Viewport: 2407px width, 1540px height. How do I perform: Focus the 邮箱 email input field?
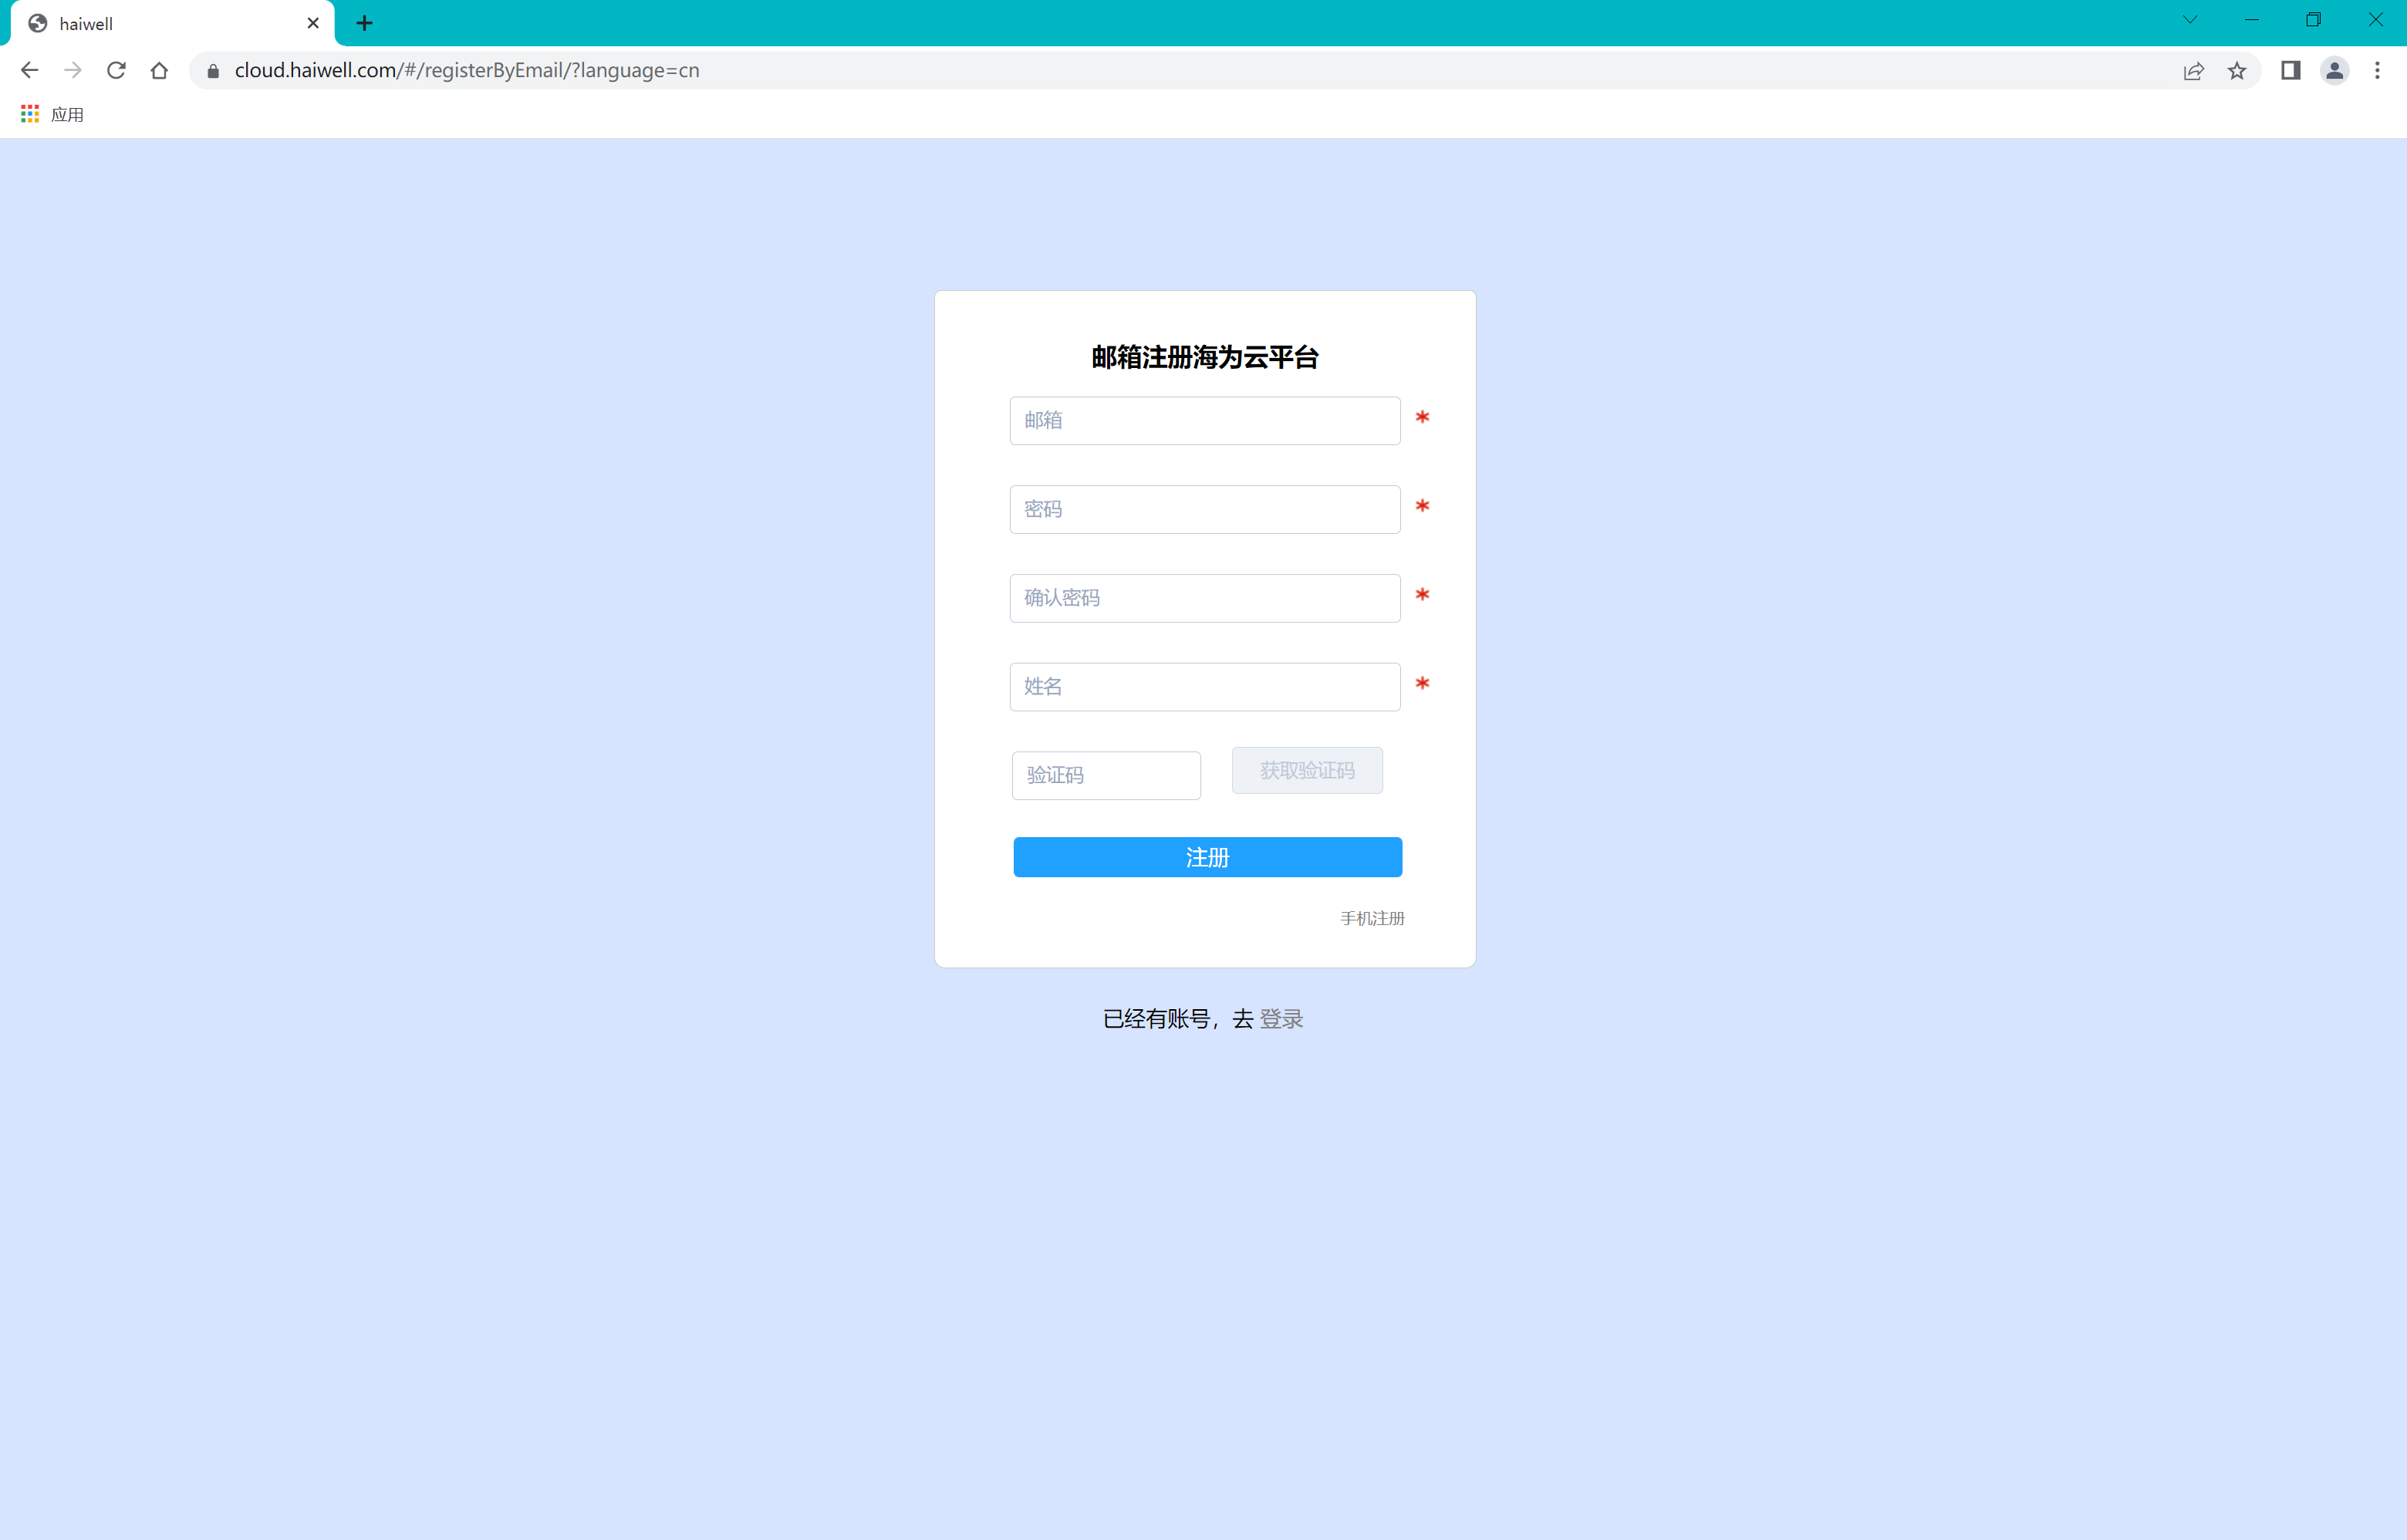coord(1205,421)
